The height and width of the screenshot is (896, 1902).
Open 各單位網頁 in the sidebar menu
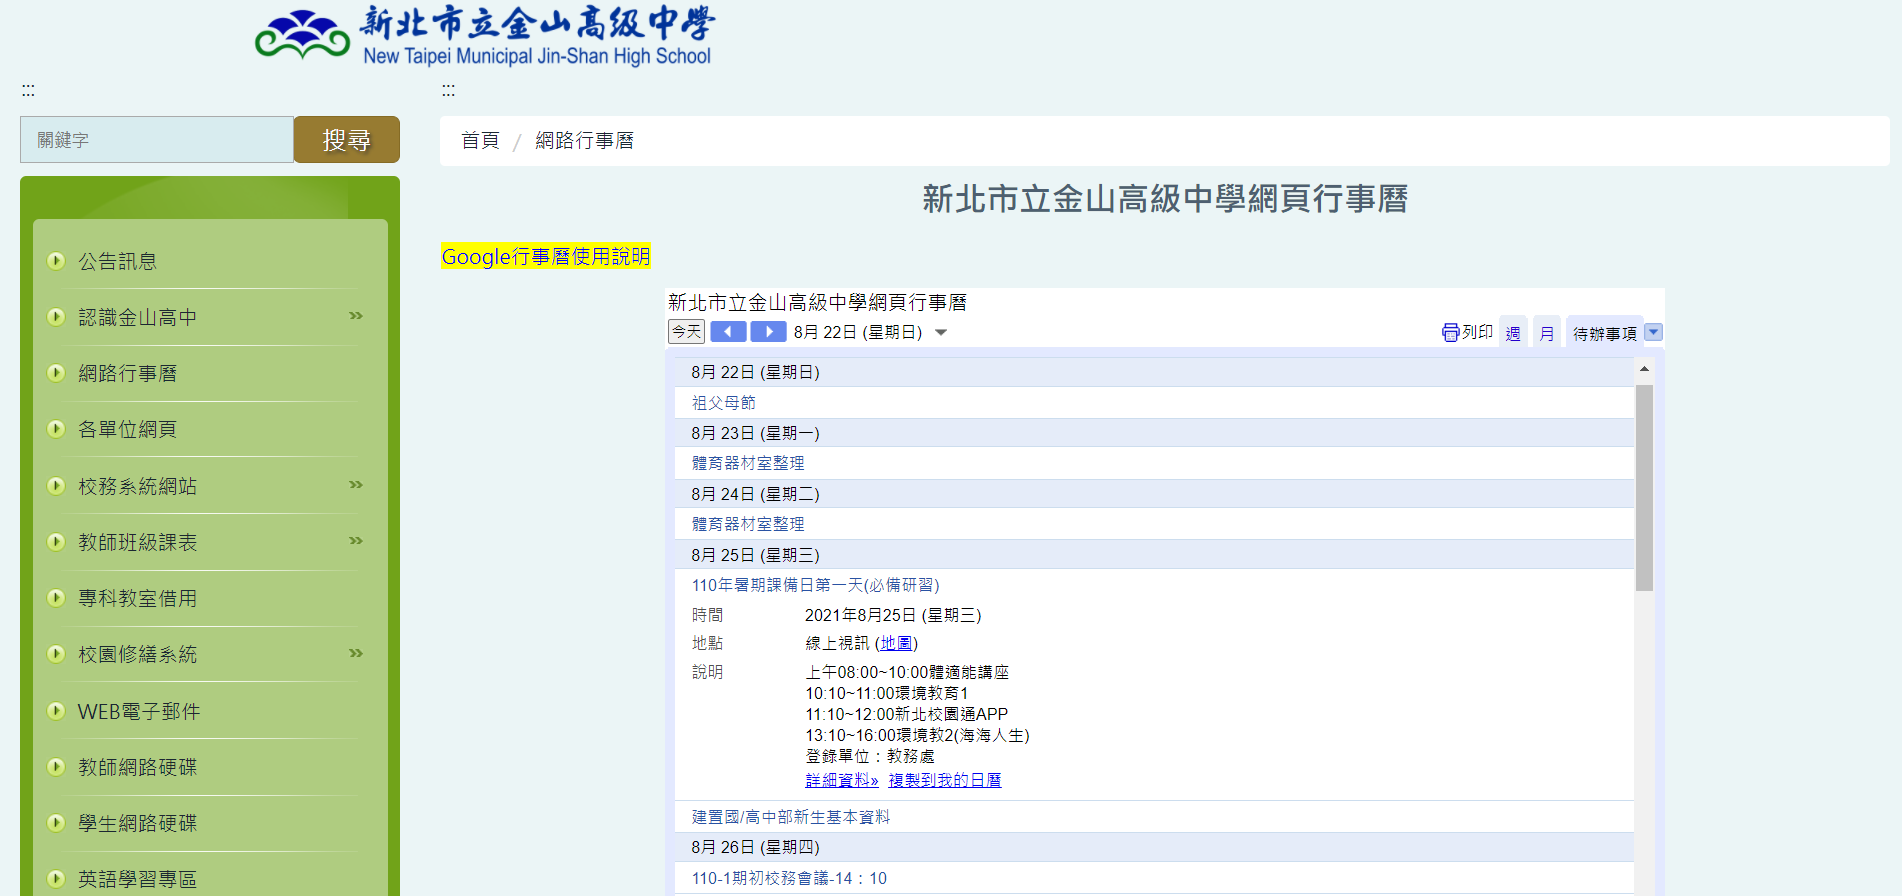tap(127, 429)
